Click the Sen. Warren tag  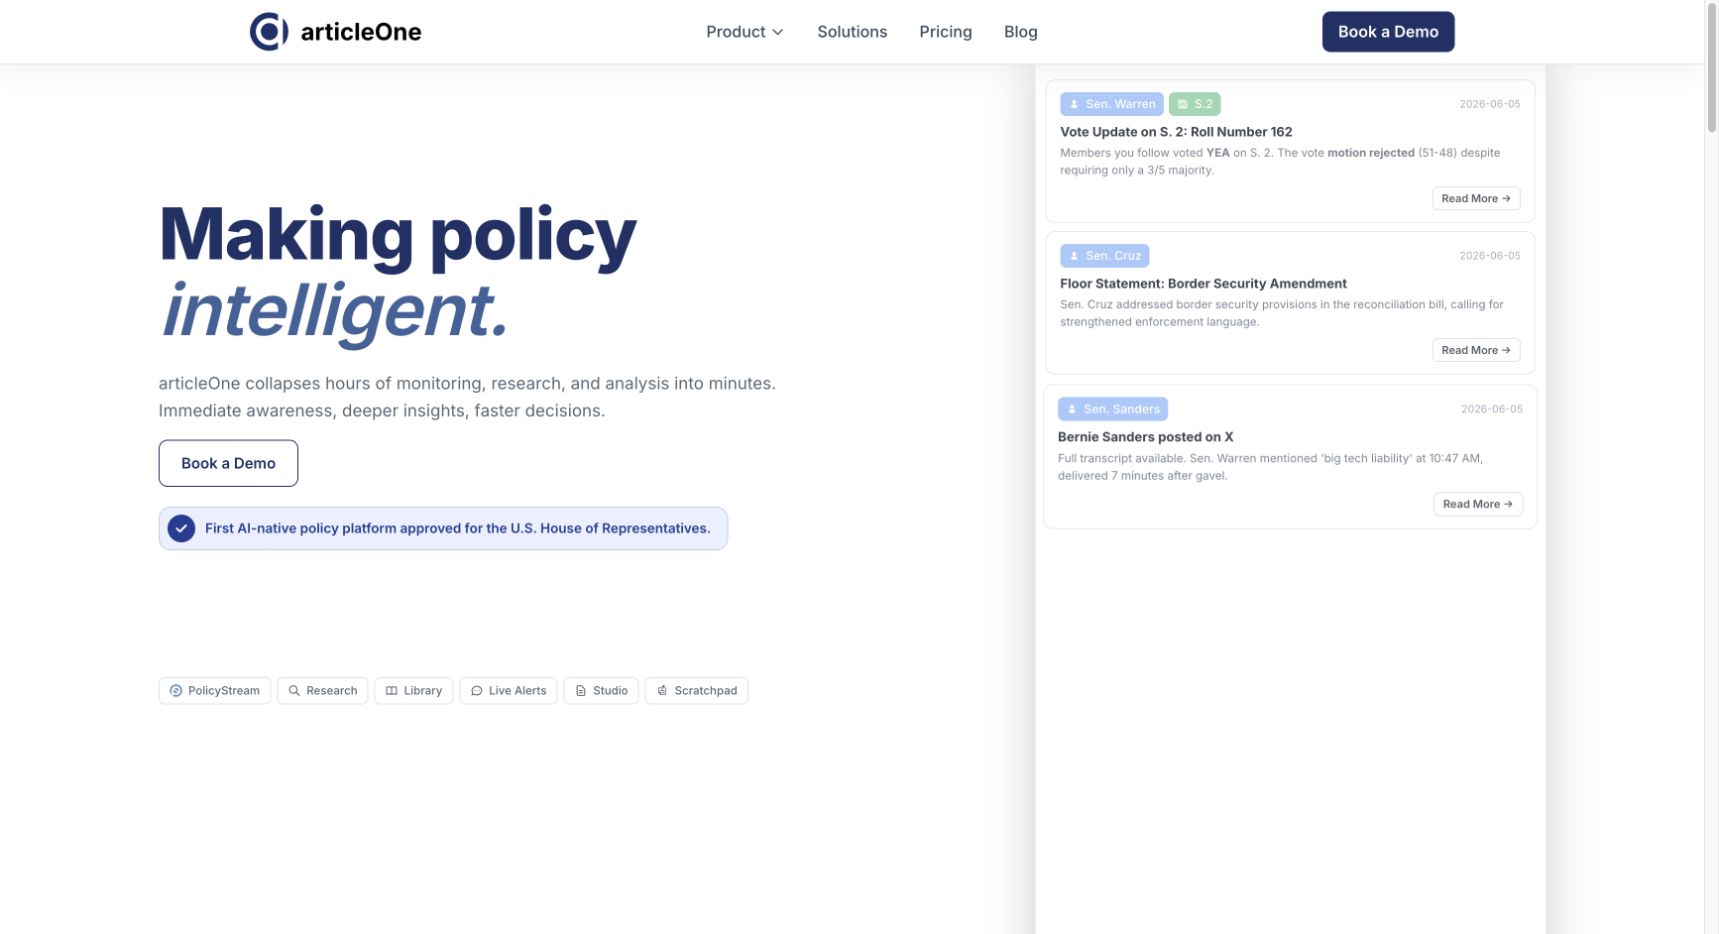pos(1111,104)
